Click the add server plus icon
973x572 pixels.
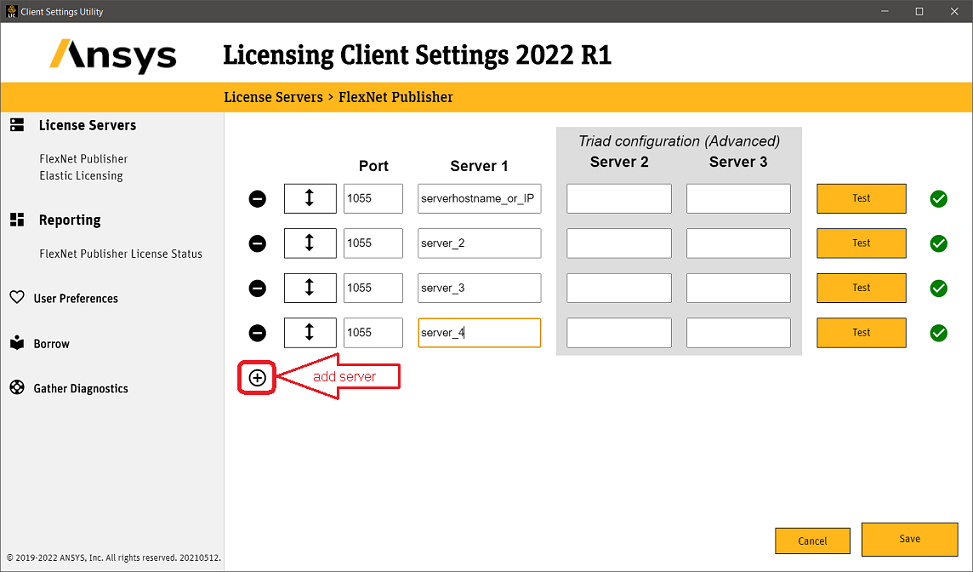coord(258,377)
